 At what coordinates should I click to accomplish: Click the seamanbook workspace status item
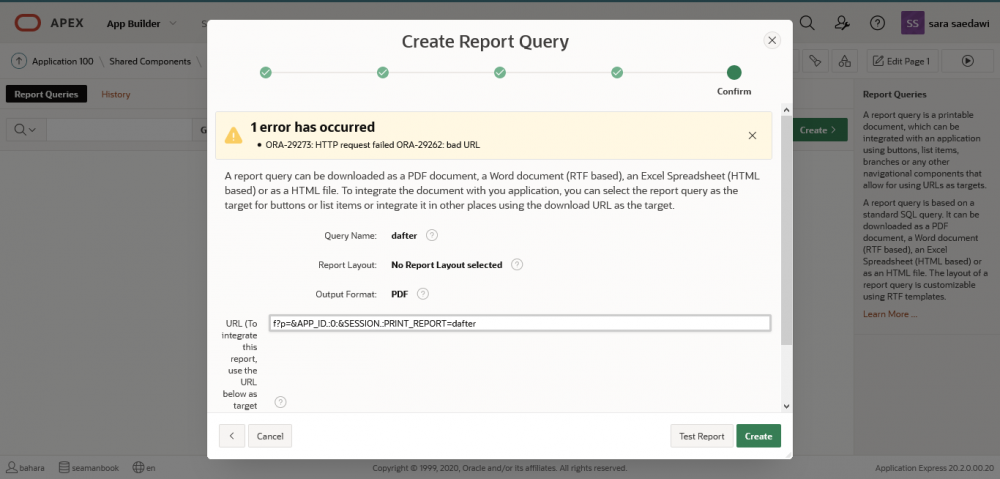coord(88,468)
